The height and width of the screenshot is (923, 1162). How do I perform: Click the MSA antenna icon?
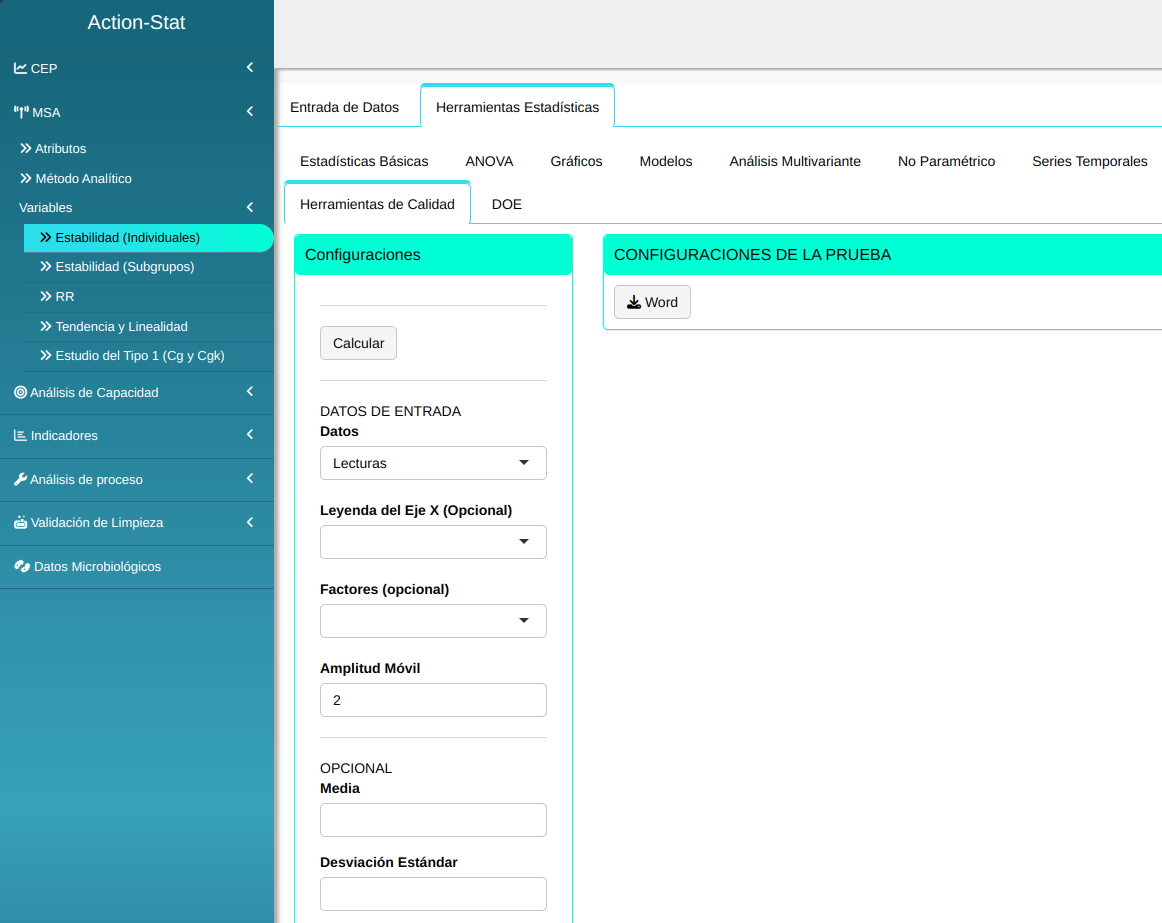(x=21, y=113)
